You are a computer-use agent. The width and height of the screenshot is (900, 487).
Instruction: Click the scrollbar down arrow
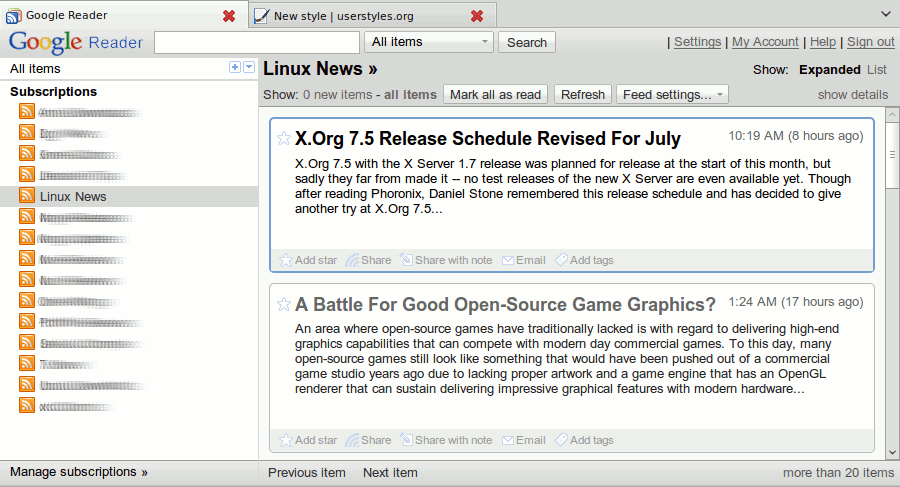(892, 453)
